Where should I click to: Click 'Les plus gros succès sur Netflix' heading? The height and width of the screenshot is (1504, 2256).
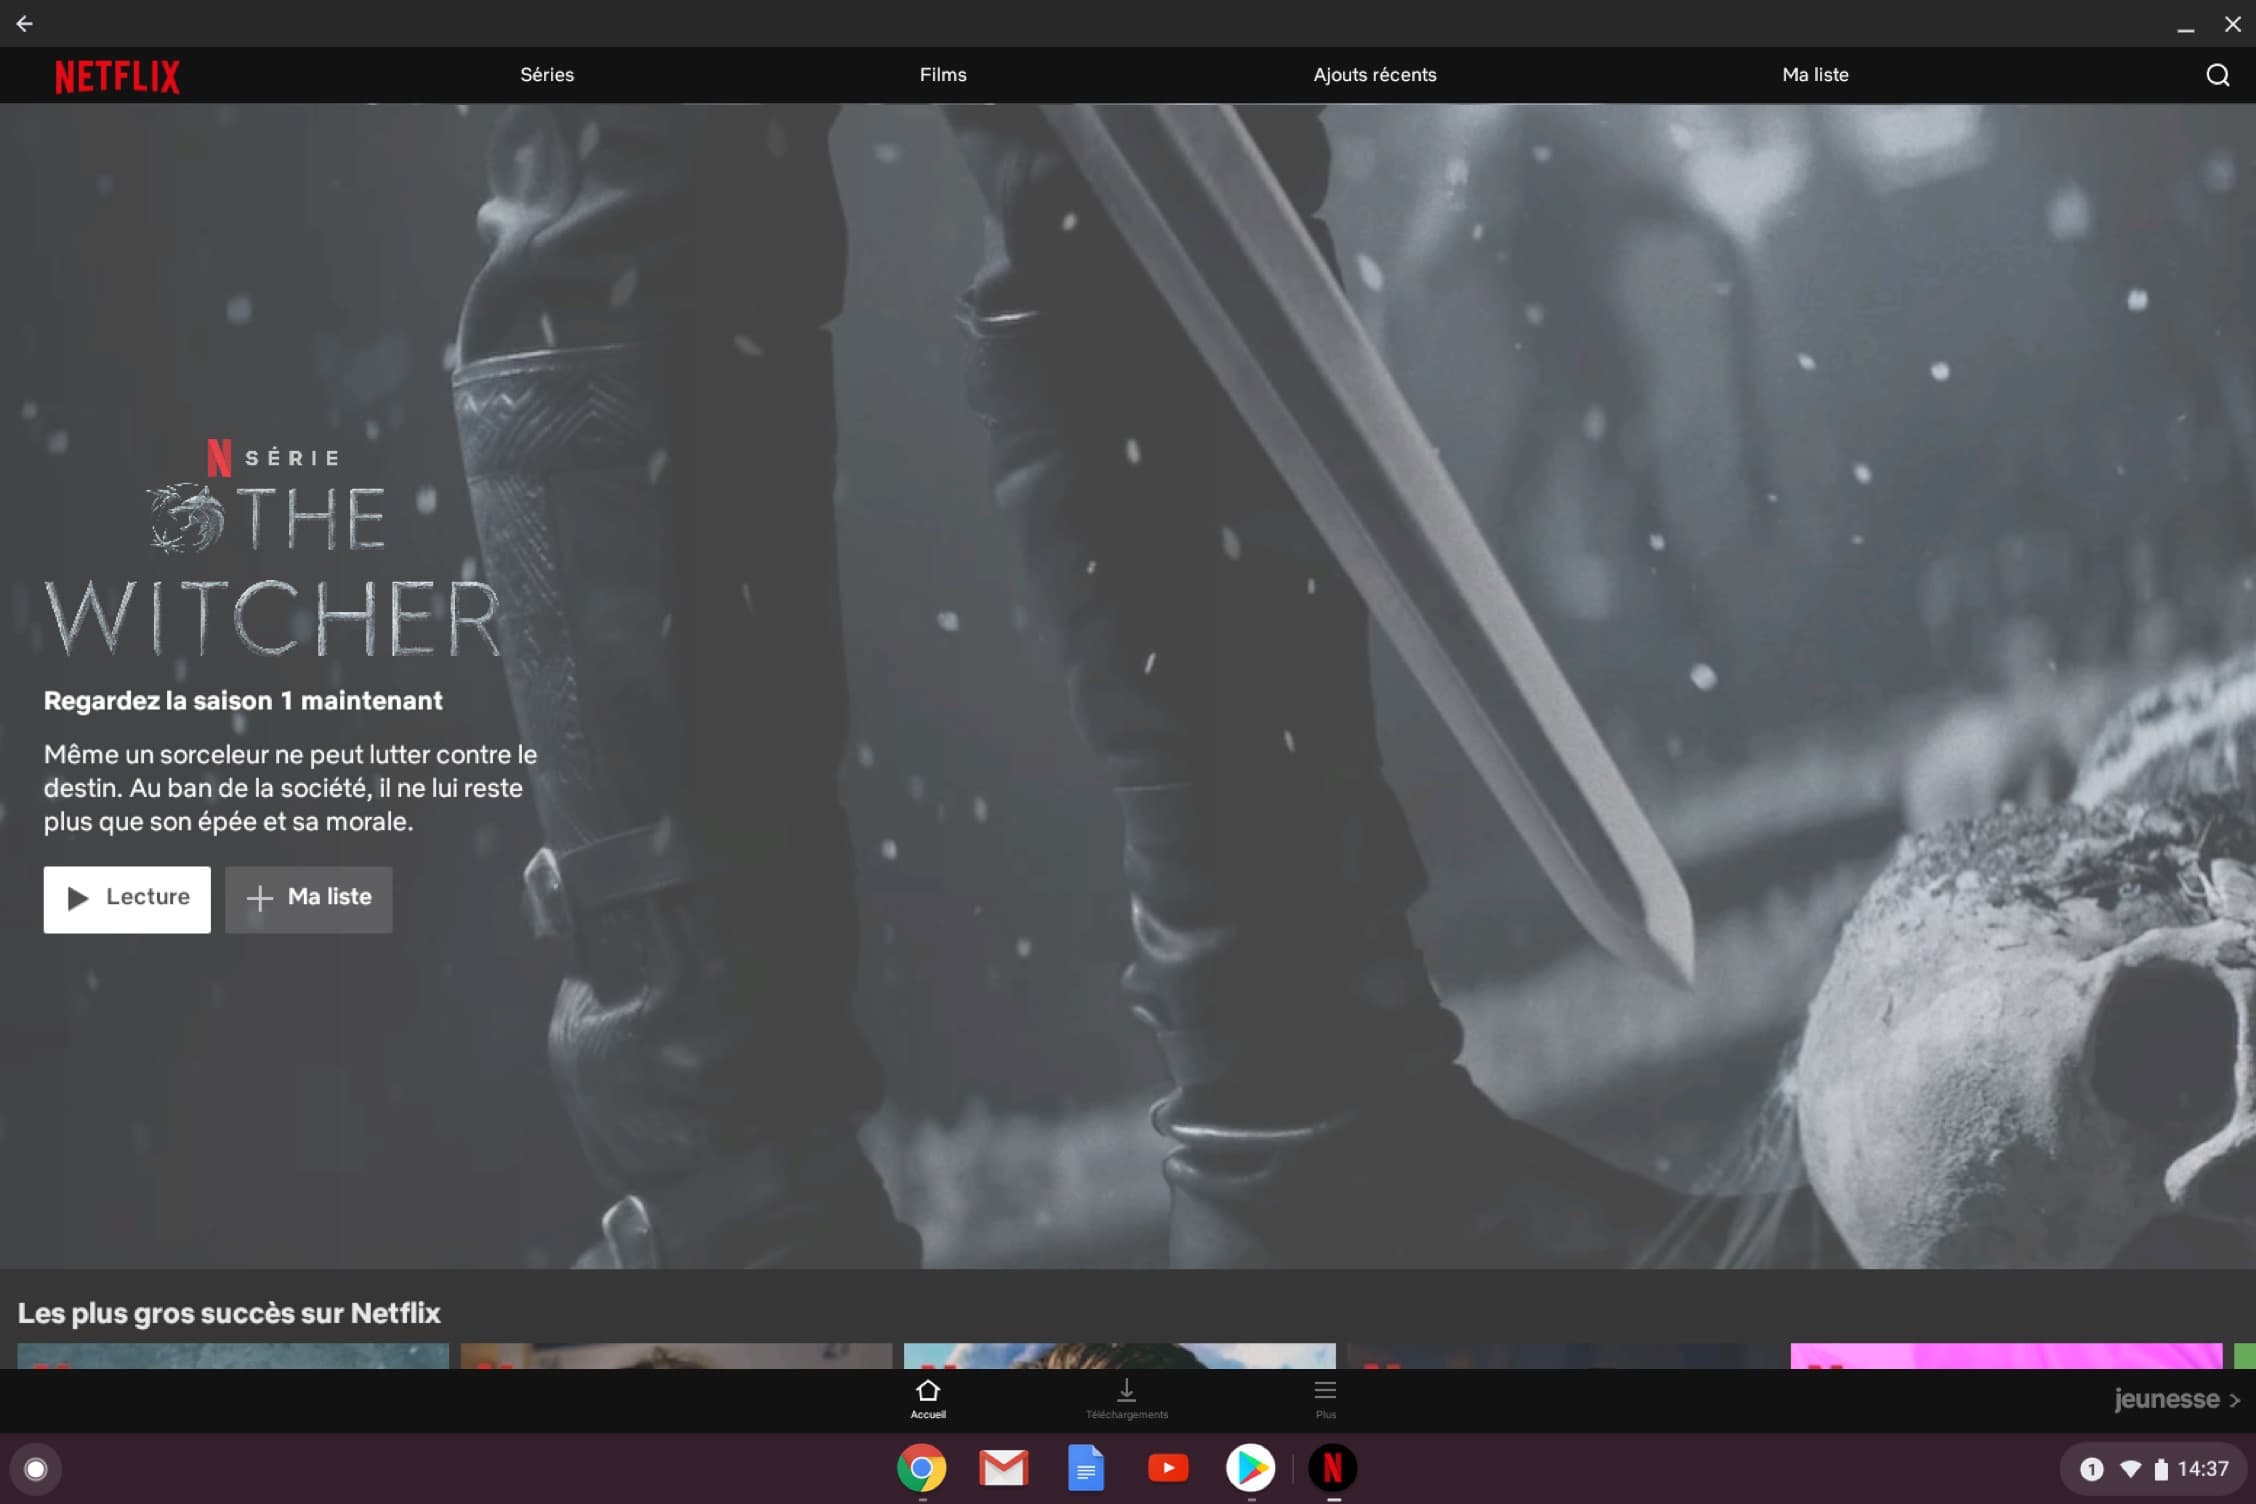(x=229, y=1313)
